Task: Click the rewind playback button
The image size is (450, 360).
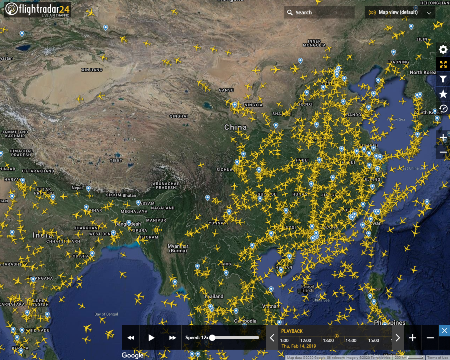Action: [x=131, y=338]
